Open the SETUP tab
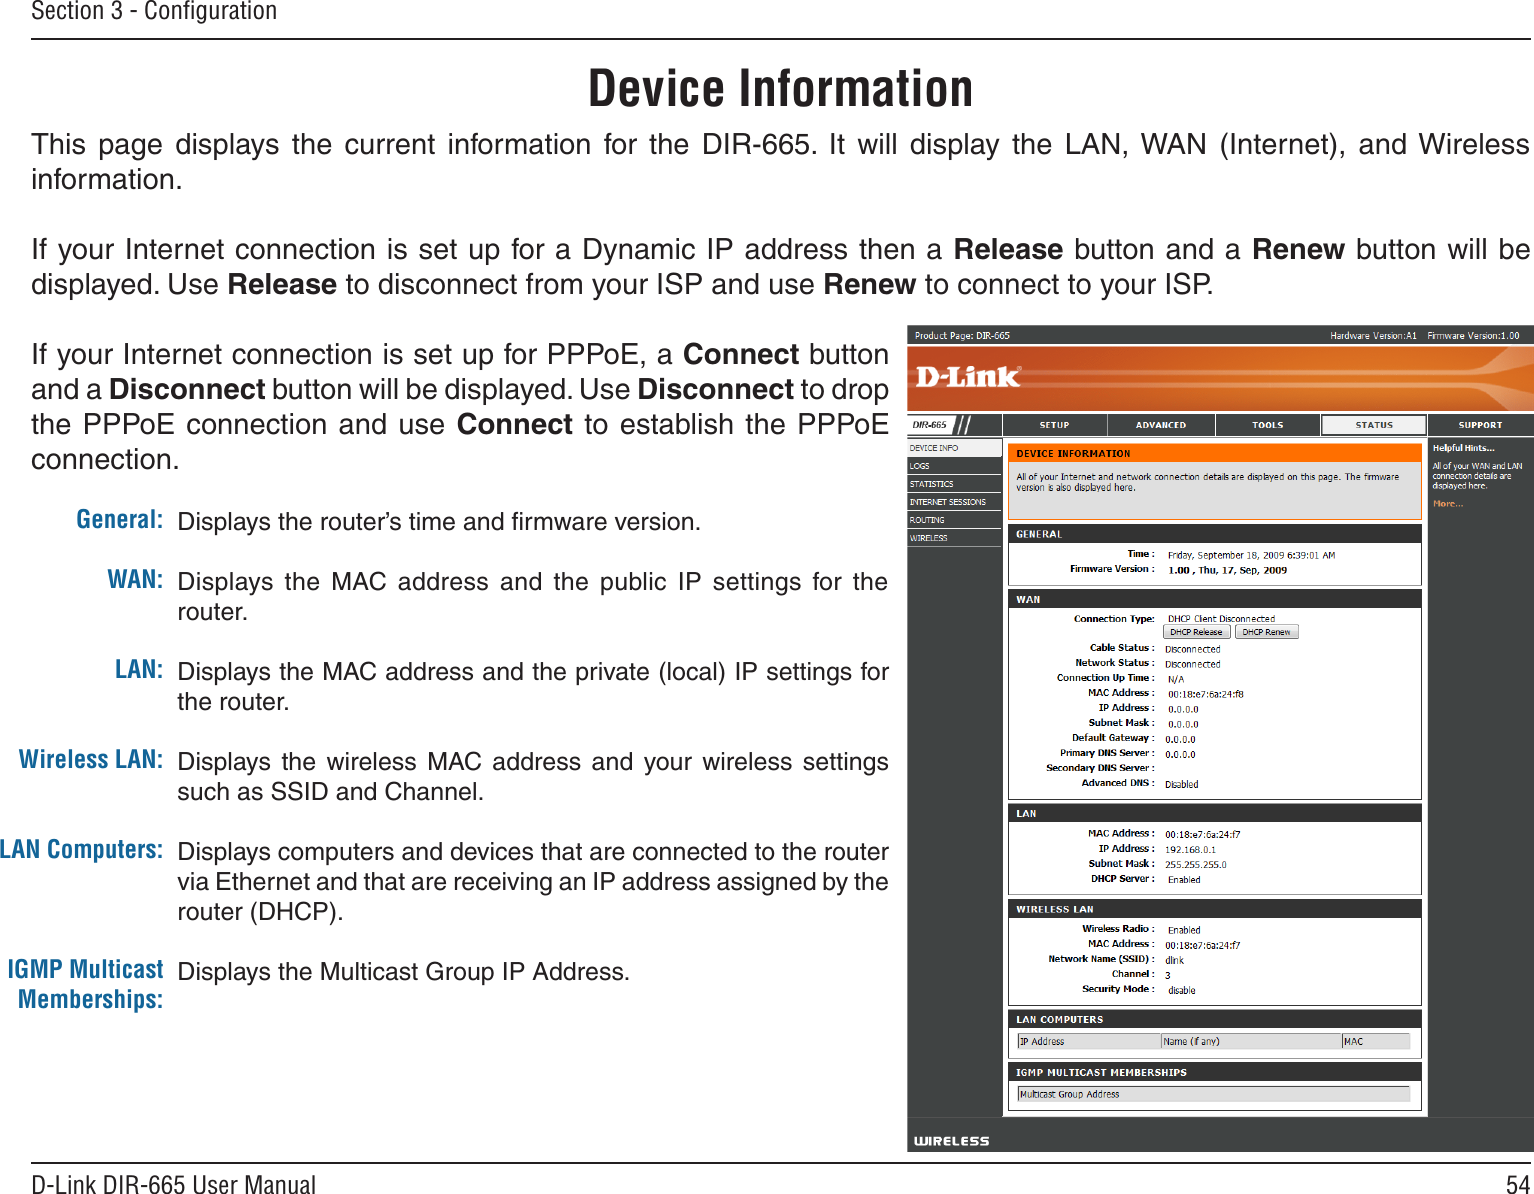 click(x=1054, y=425)
